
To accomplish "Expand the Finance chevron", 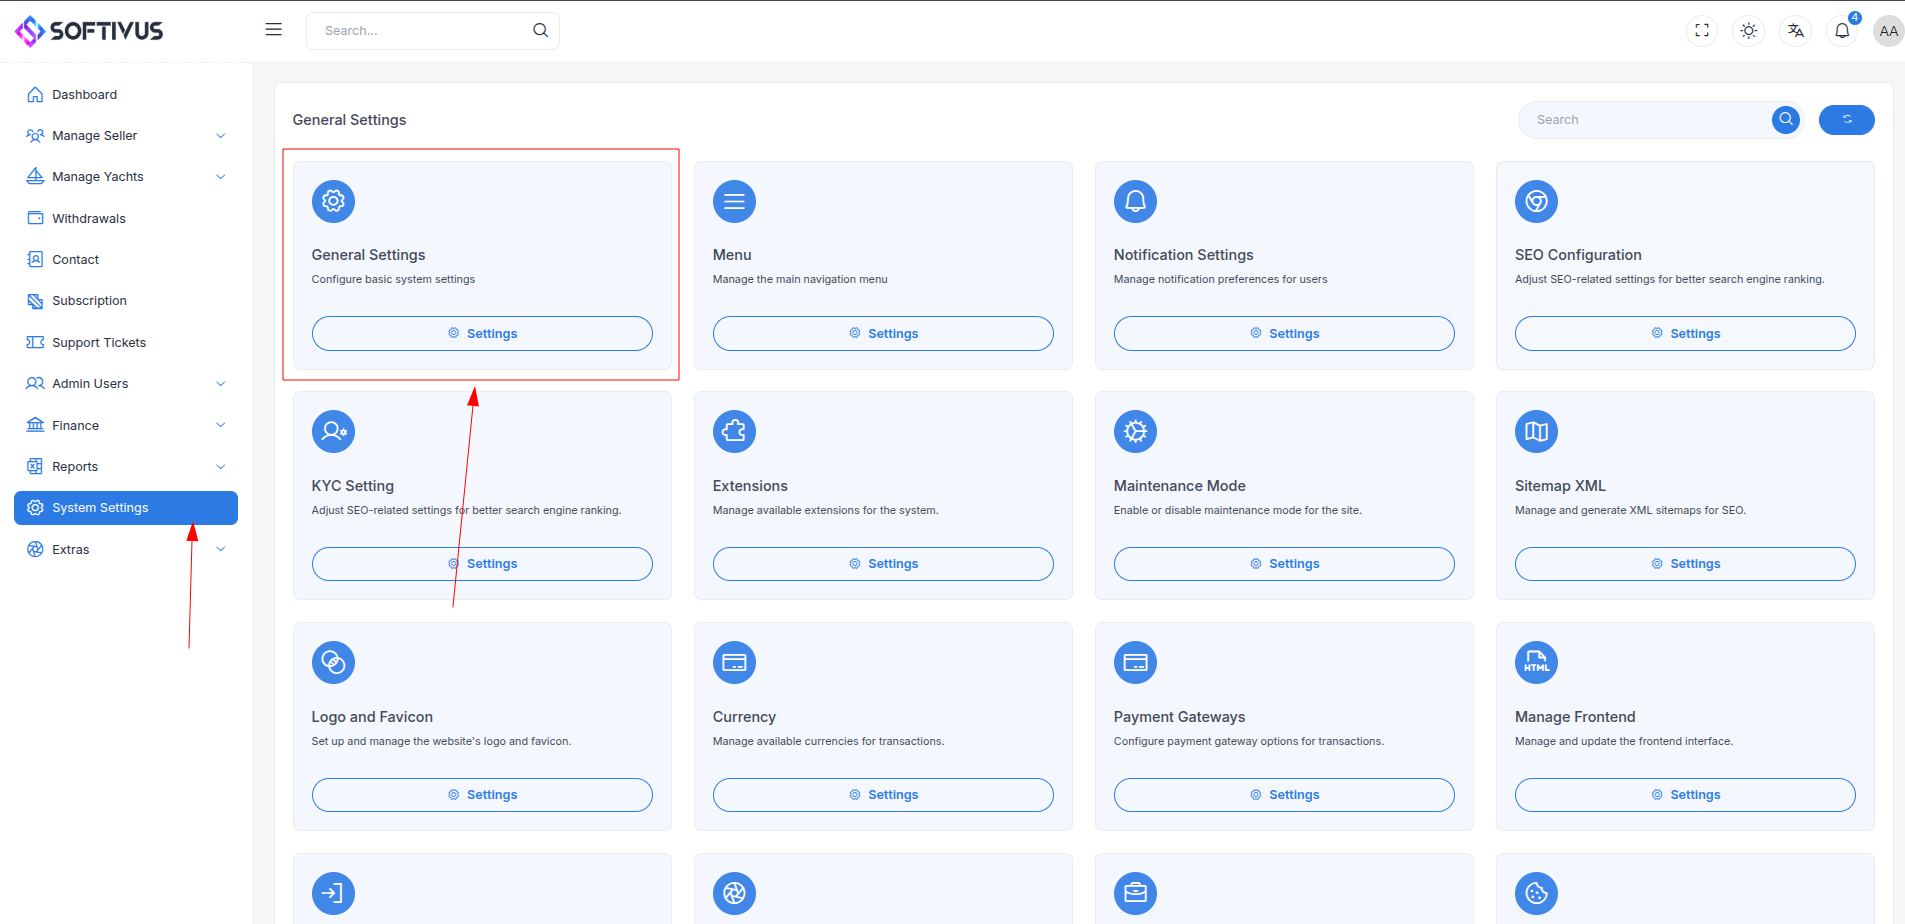I will pos(221,425).
